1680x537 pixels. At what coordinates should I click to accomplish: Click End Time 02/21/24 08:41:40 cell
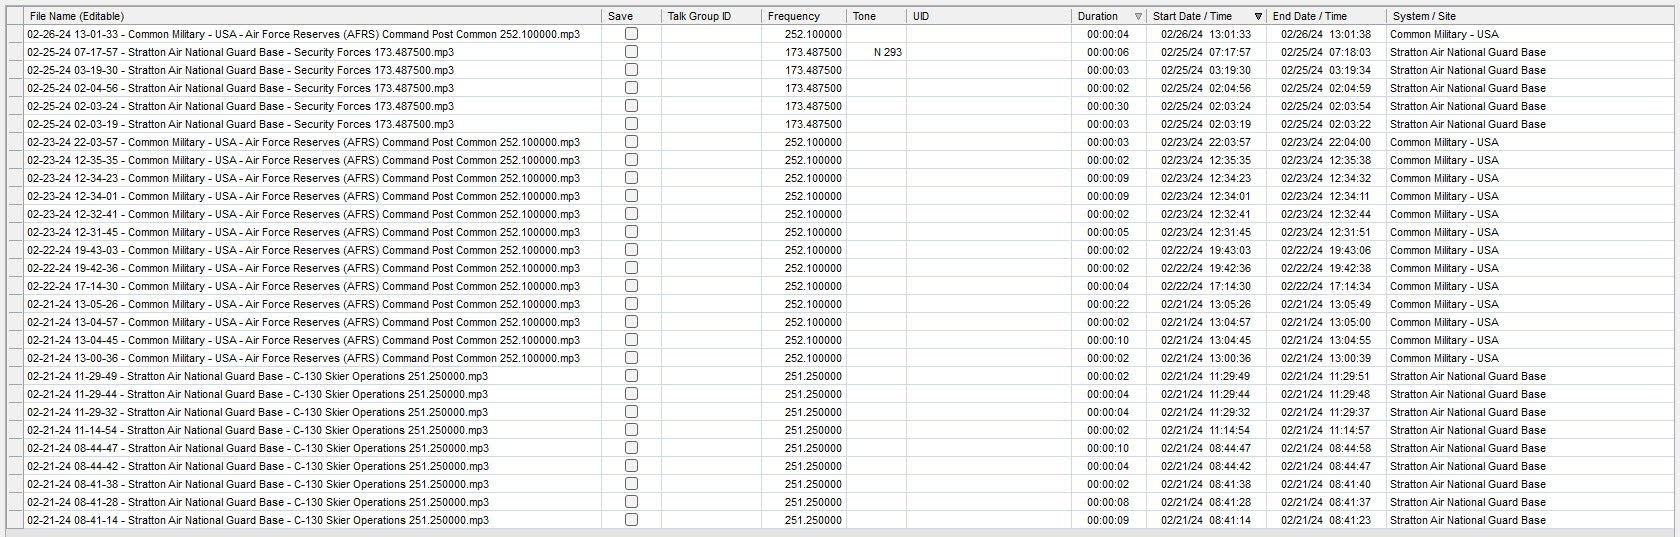[1326, 484]
